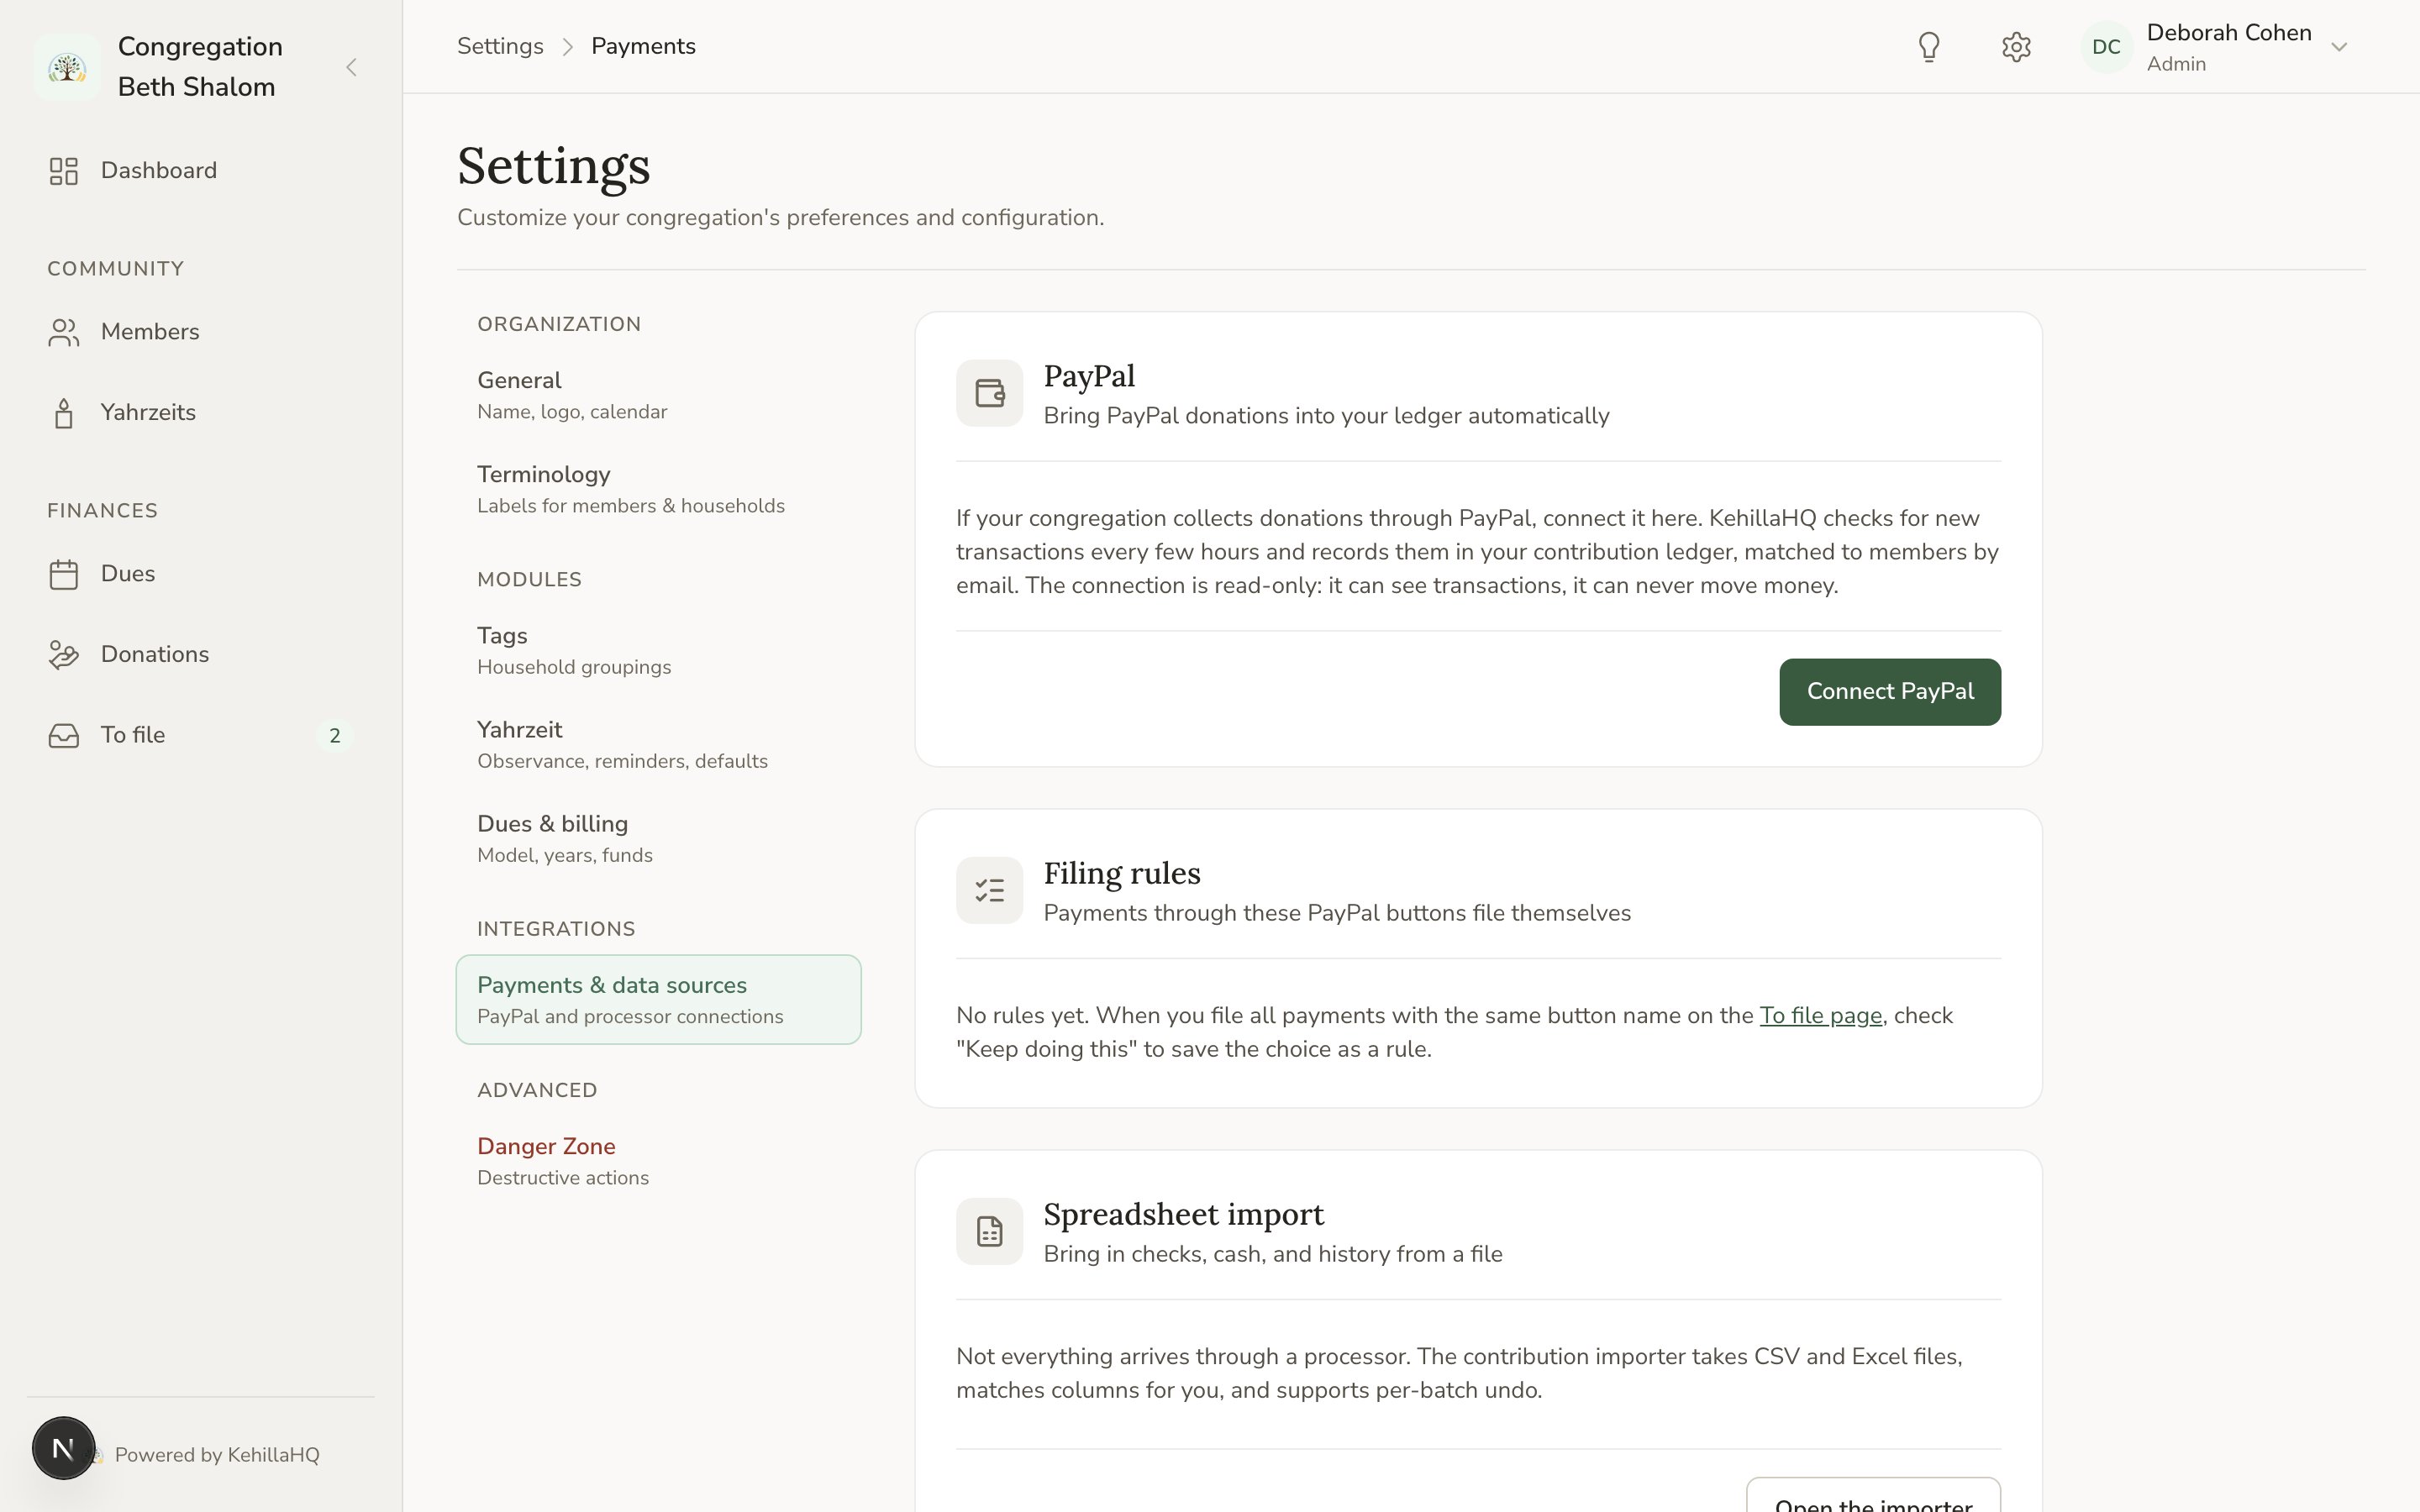
Task: Click the Congregation Beth Shalom tree logo
Action: coord(67,67)
